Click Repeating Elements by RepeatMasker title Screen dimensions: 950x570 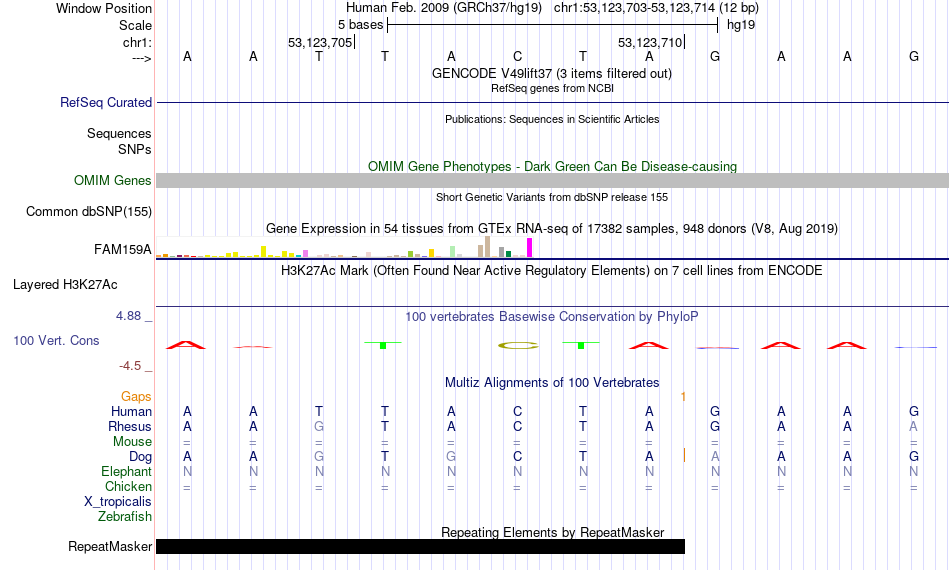coord(553,532)
